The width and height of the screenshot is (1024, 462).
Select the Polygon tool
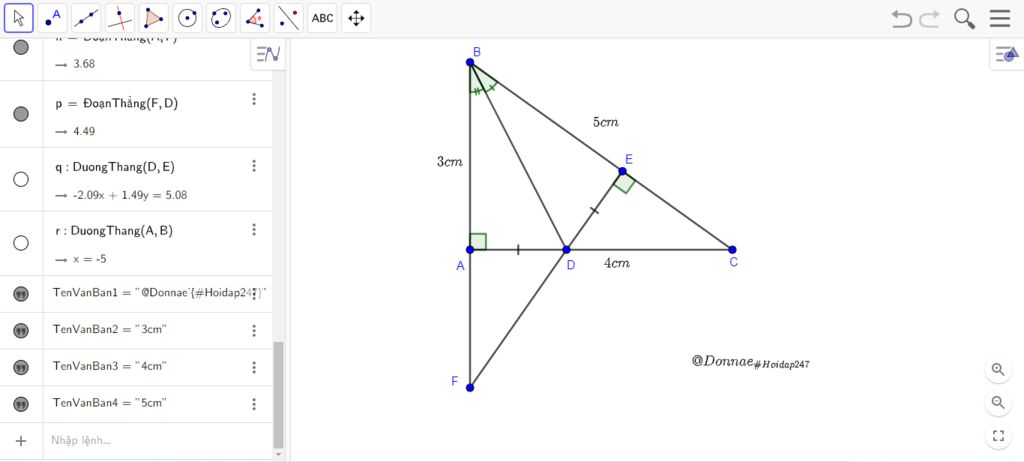pos(154,18)
